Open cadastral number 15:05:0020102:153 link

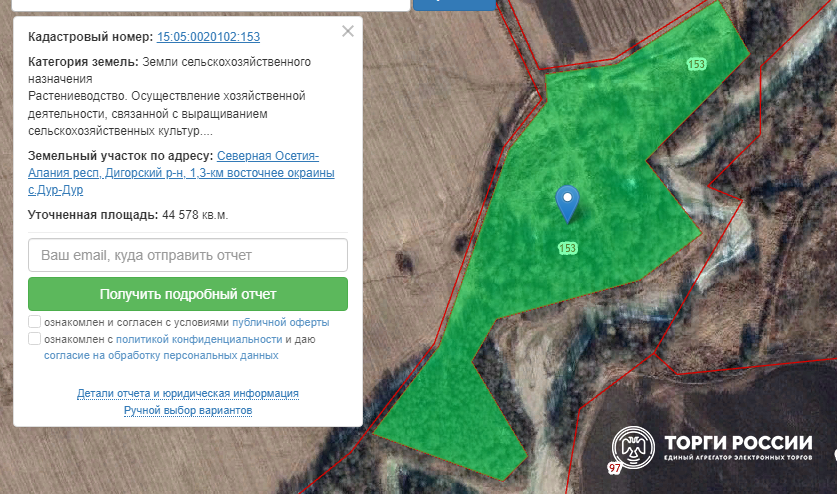(x=208, y=37)
